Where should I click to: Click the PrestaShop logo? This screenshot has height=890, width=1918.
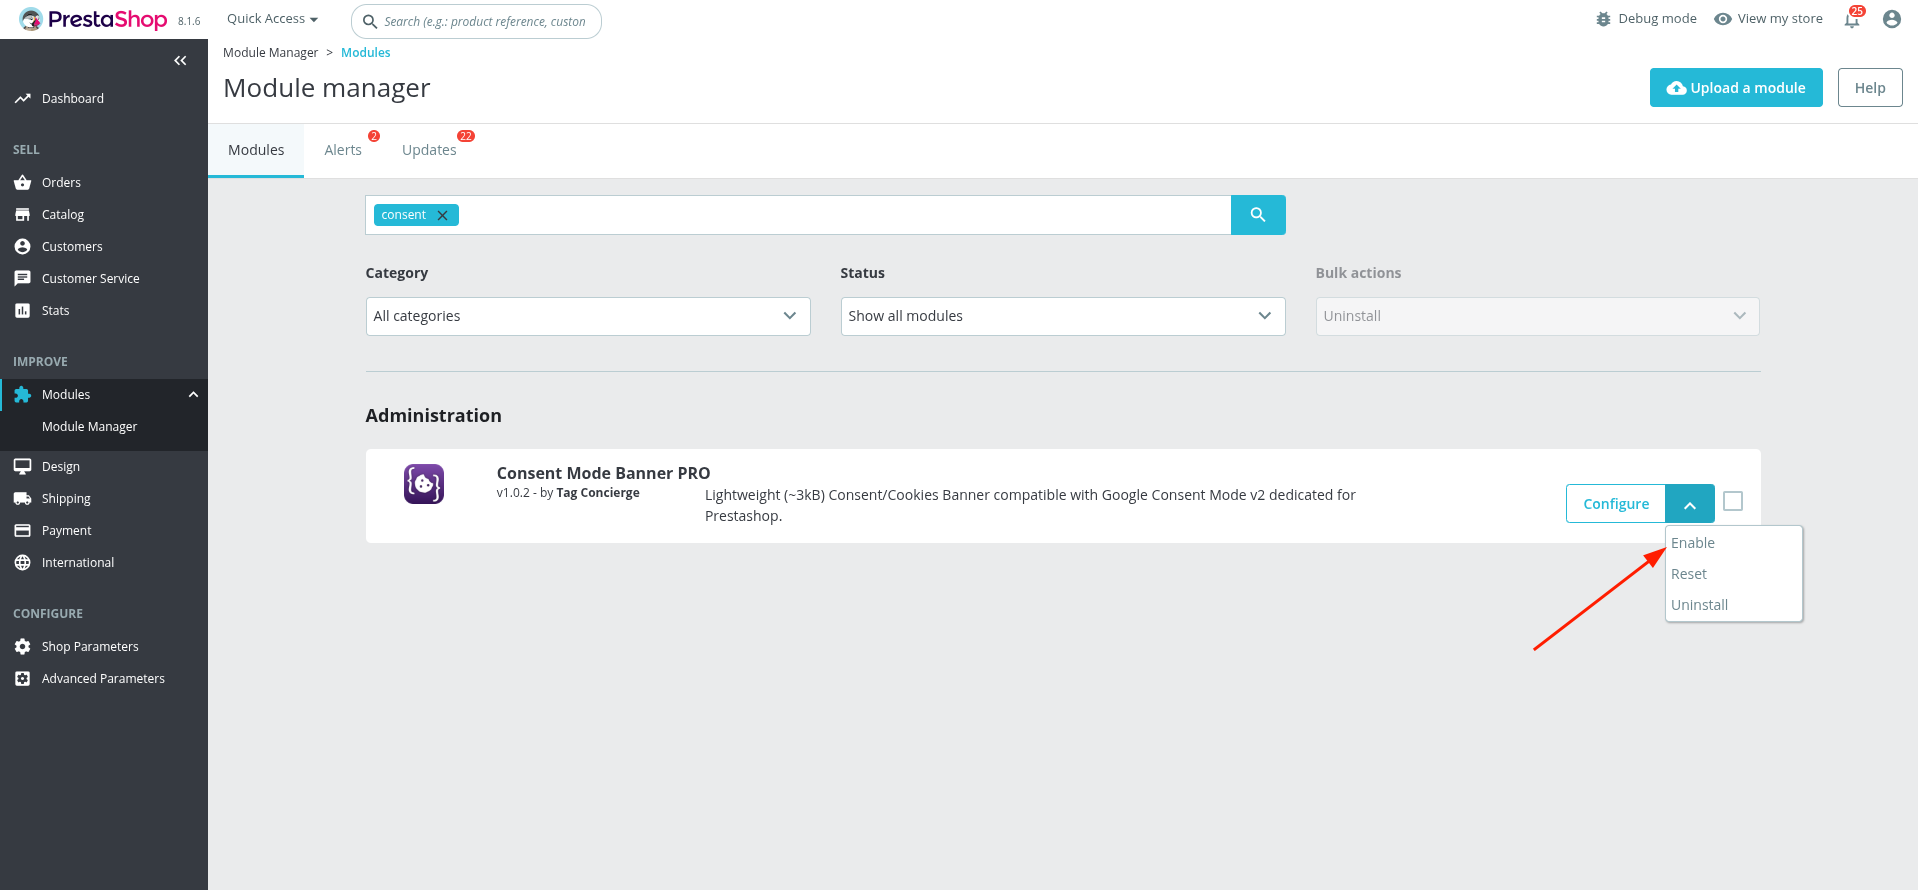click(x=94, y=19)
